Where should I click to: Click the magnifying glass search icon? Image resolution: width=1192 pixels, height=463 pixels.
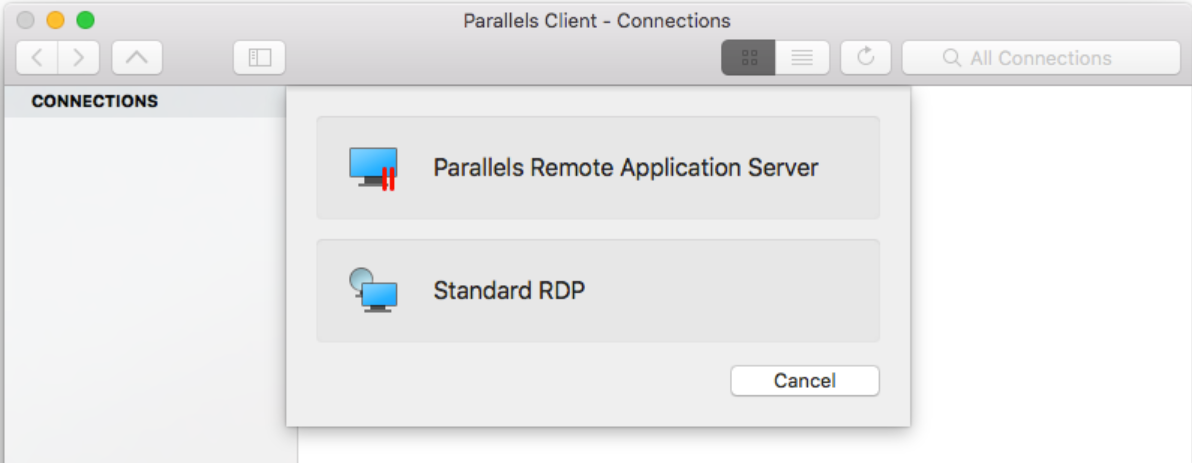click(952, 58)
